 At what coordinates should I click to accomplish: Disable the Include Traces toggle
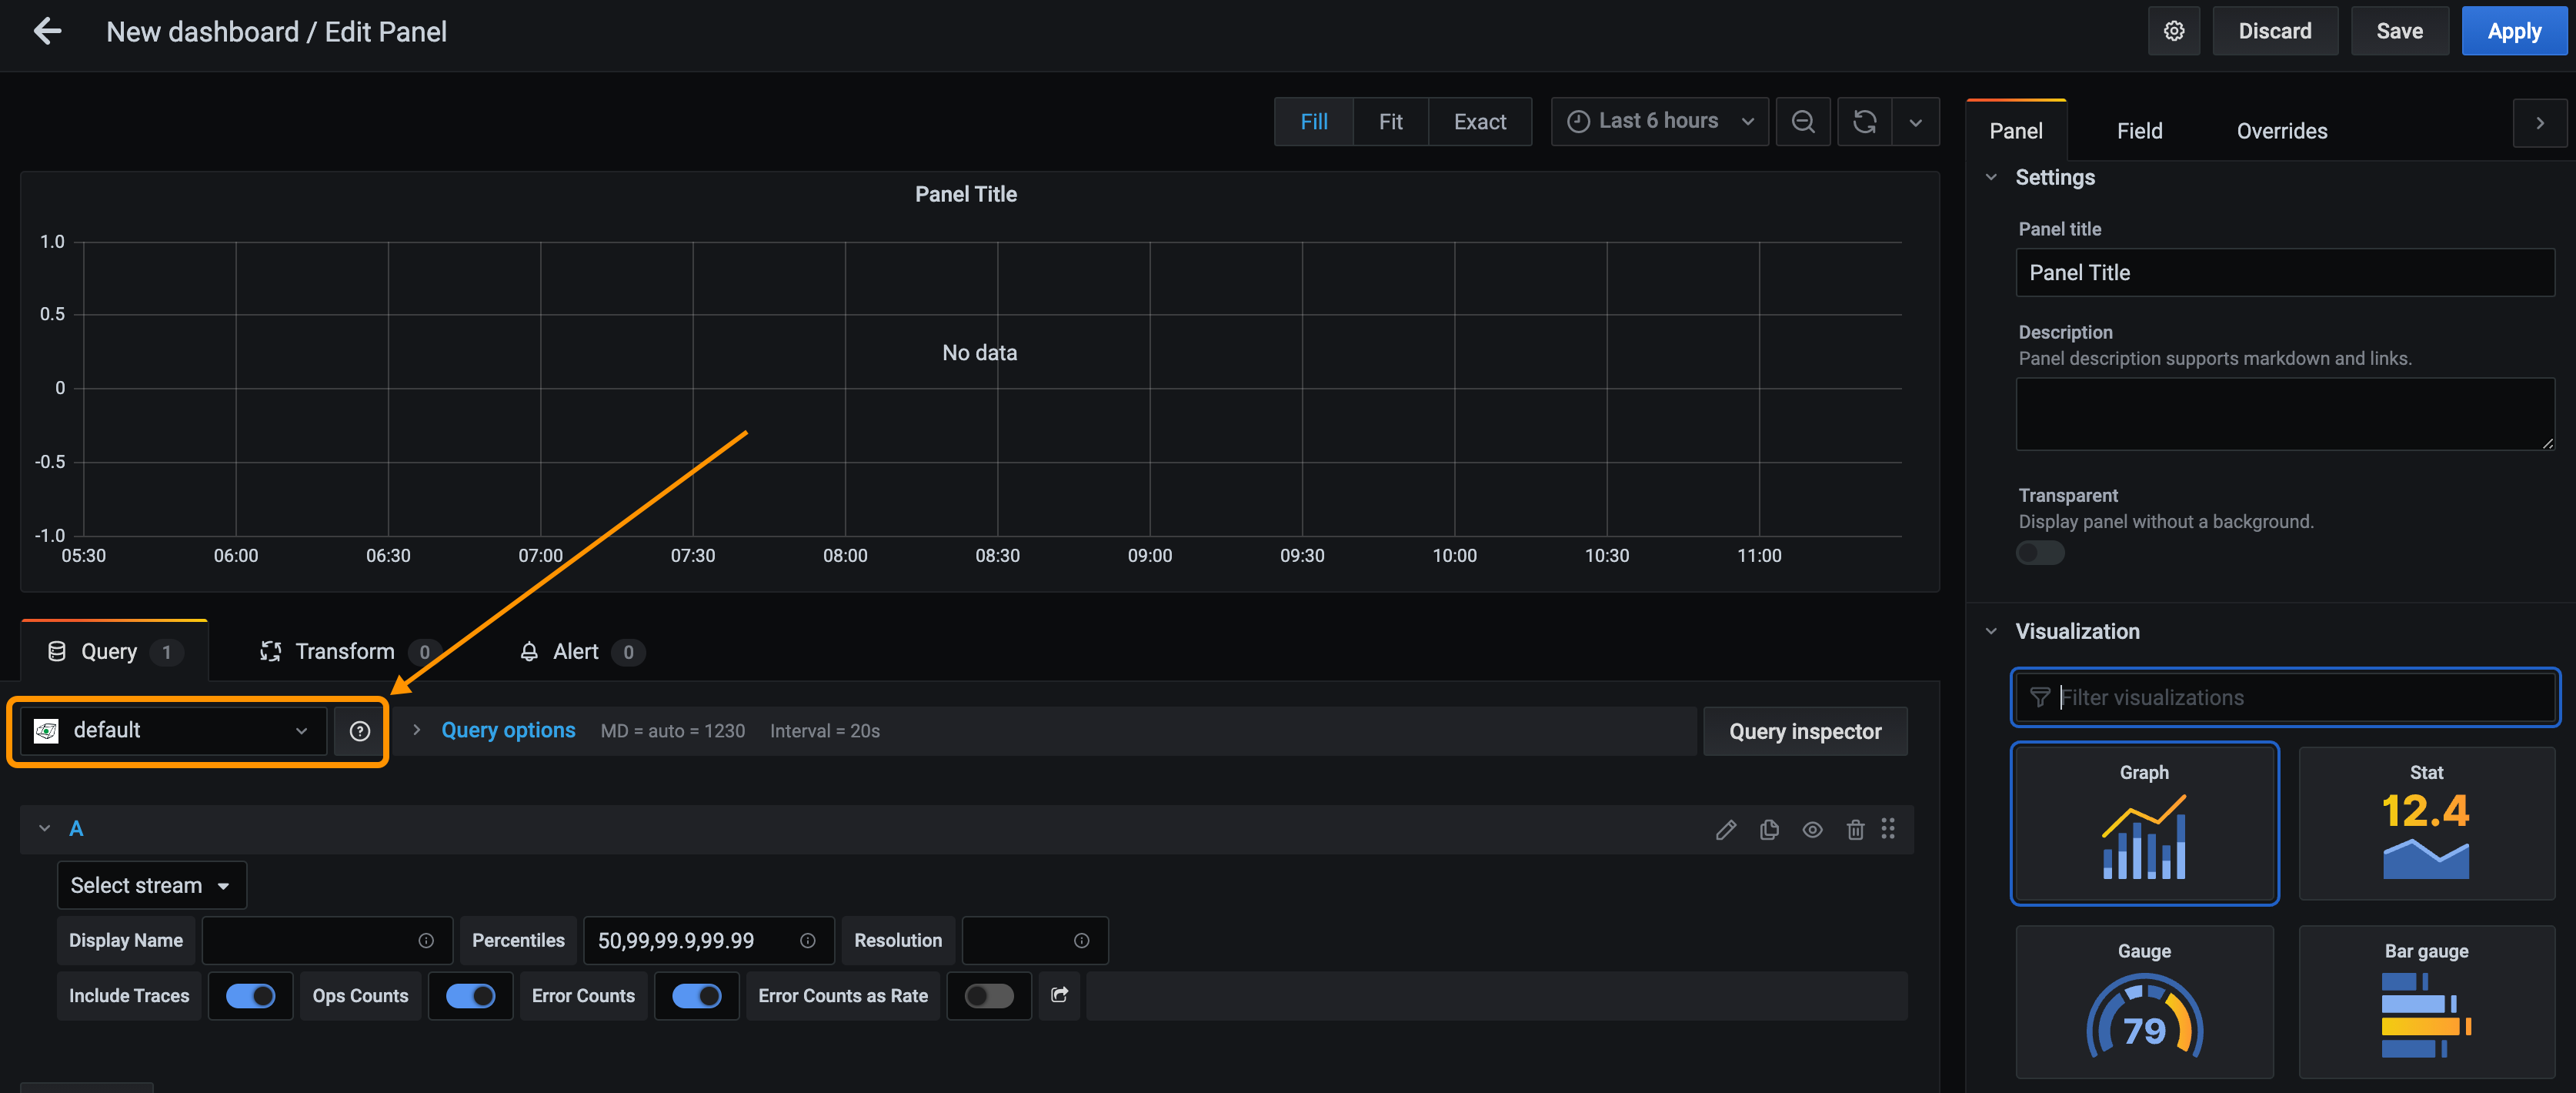(250, 996)
